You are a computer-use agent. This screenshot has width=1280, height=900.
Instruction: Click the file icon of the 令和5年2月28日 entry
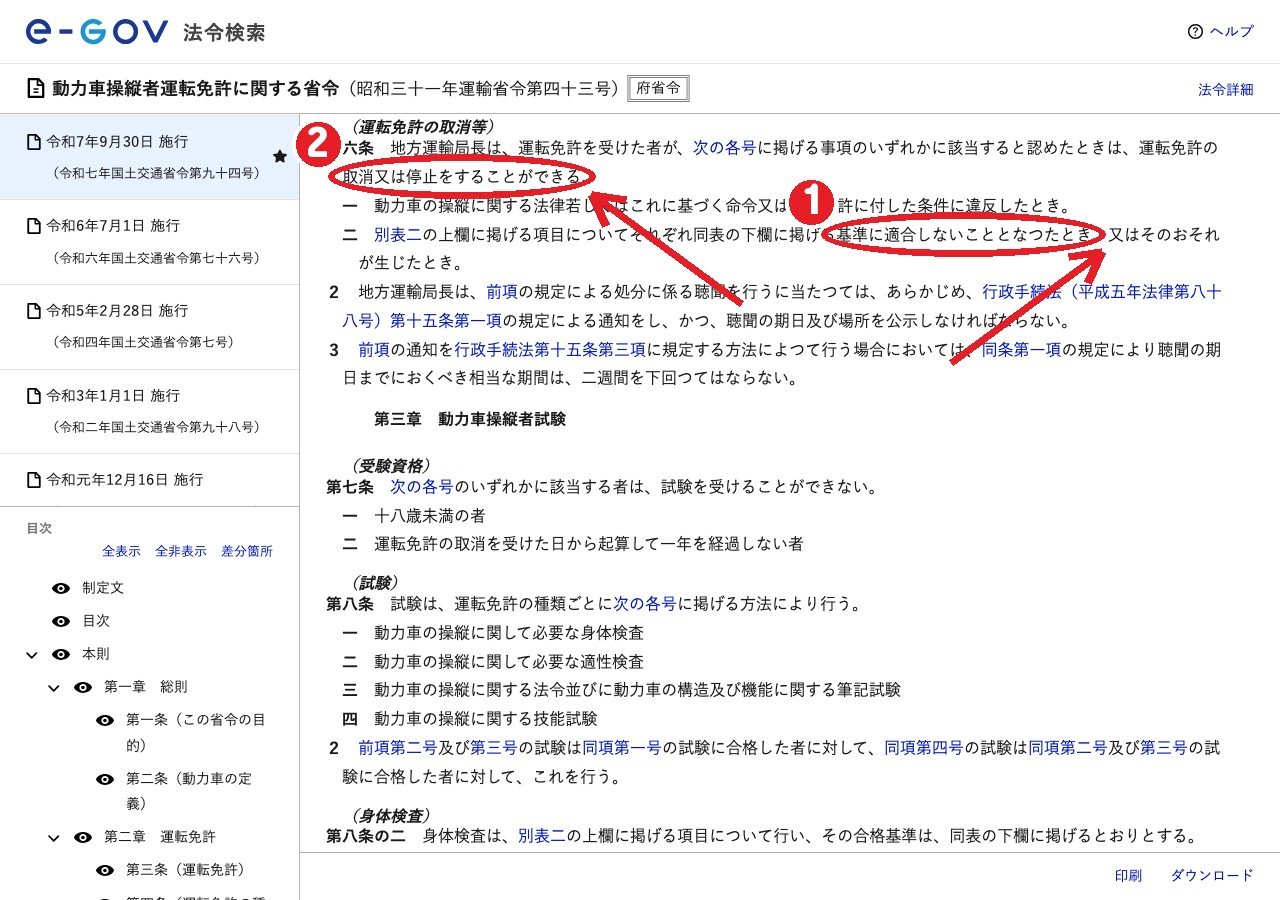click(34, 311)
